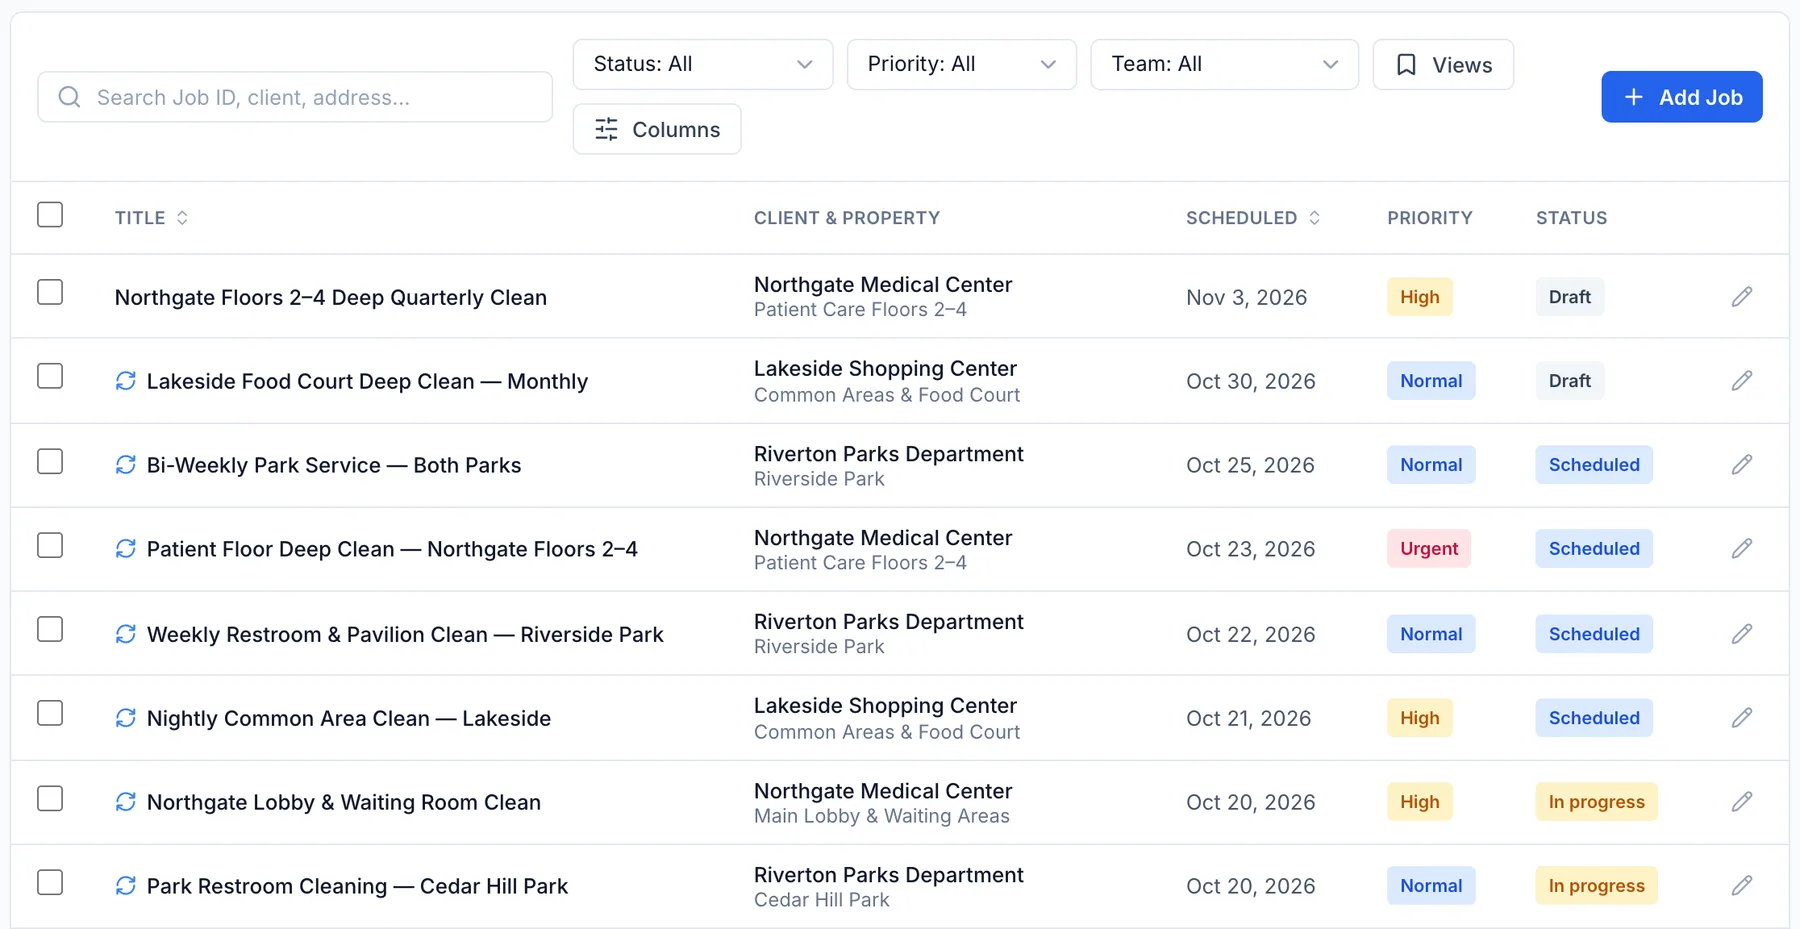
Task: Click edit pencil for Park Restroom Cleaning row
Action: 1742,886
